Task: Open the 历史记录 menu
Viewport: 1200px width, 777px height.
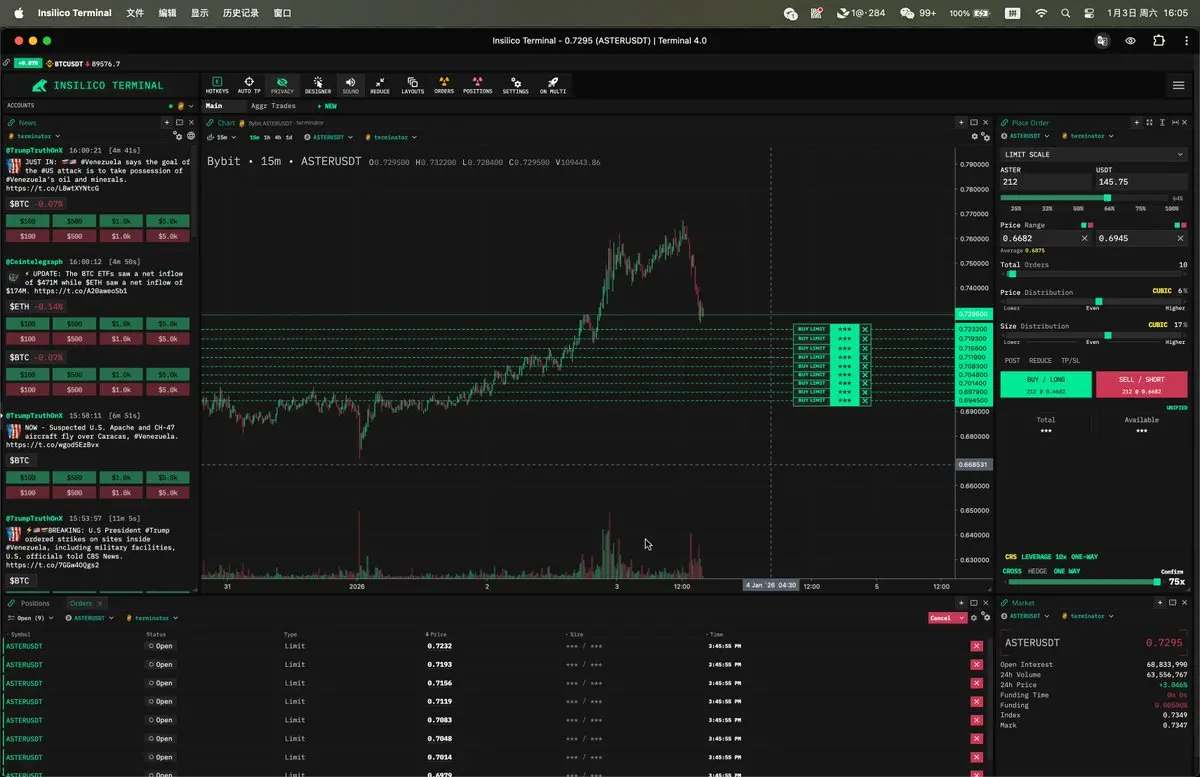Action: [241, 13]
